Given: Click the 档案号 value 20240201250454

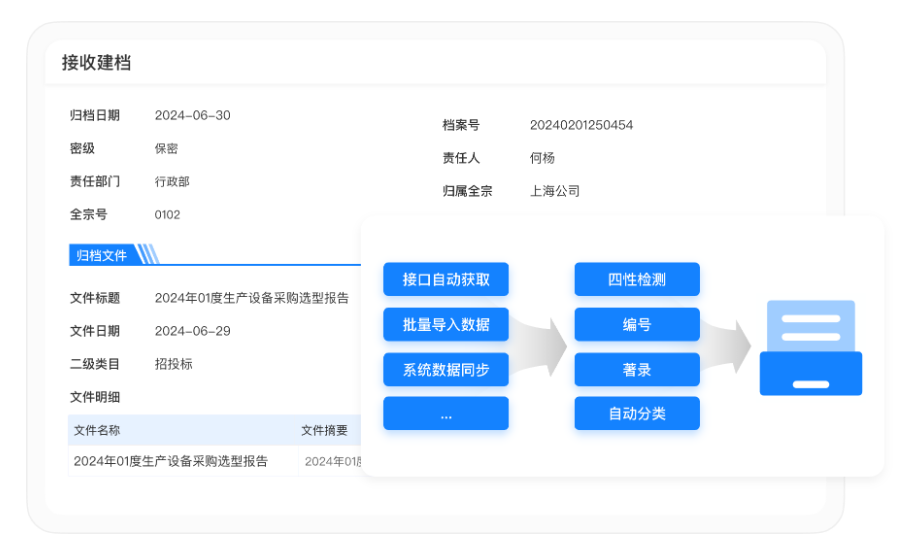Looking at the screenshot, I should [x=581, y=125].
